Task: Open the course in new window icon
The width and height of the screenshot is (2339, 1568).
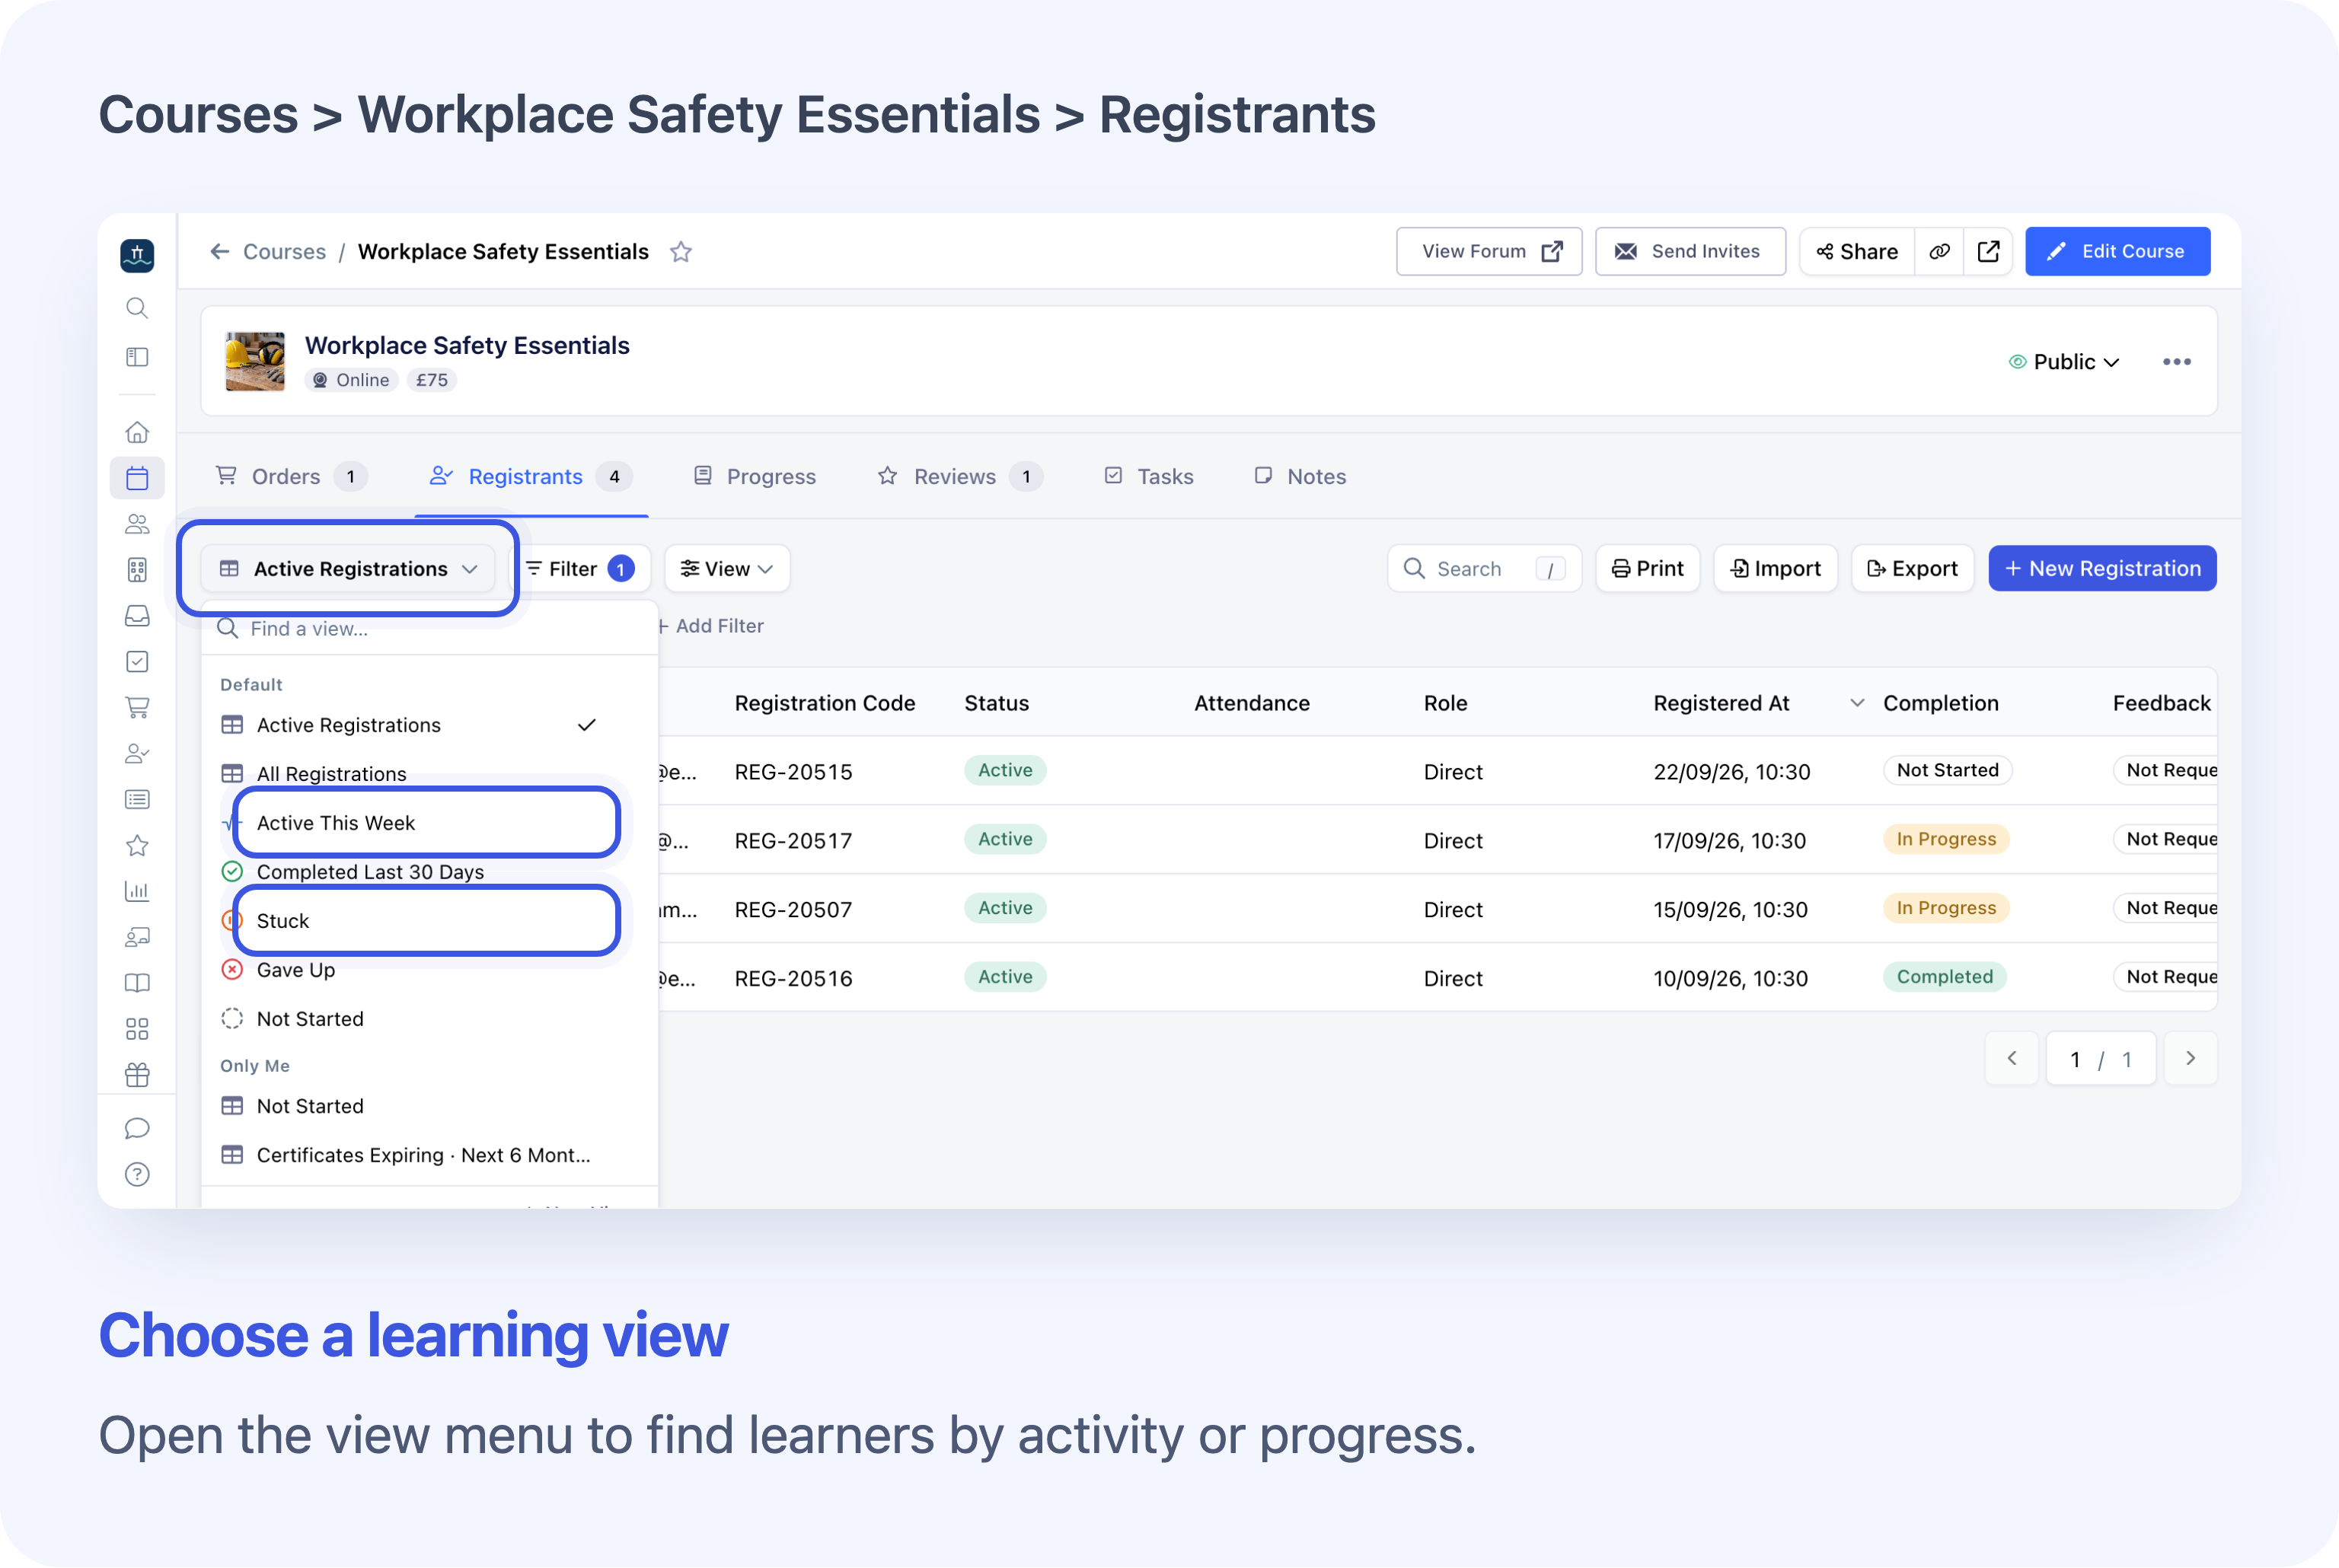Action: pyautogui.click(x=1988, y=252)
